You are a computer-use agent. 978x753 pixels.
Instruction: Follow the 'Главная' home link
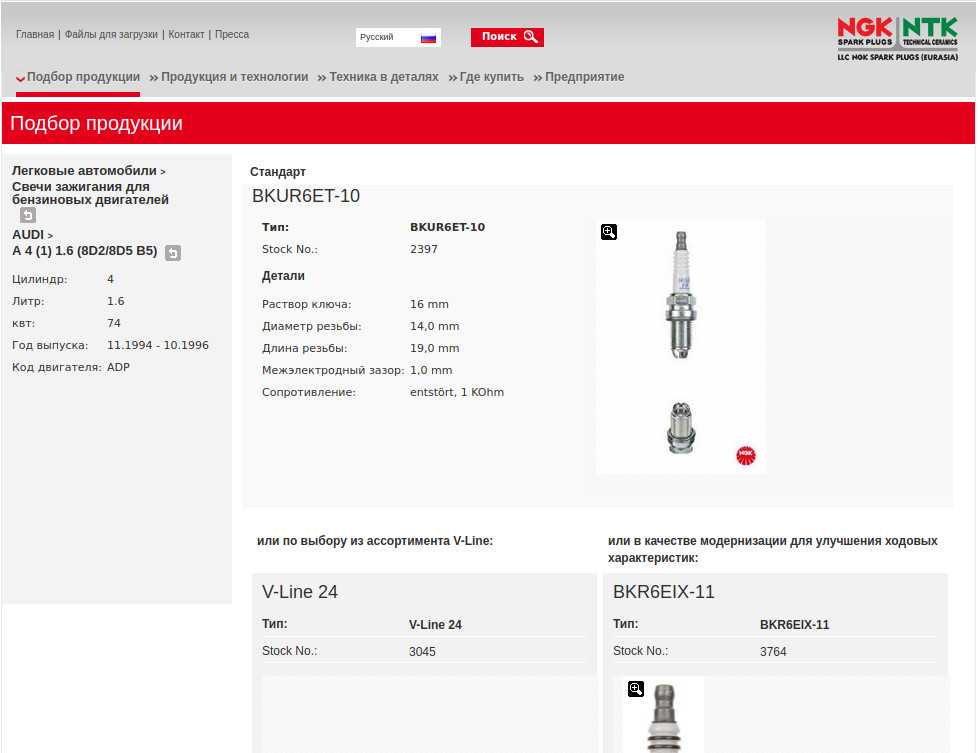(35, 34)
